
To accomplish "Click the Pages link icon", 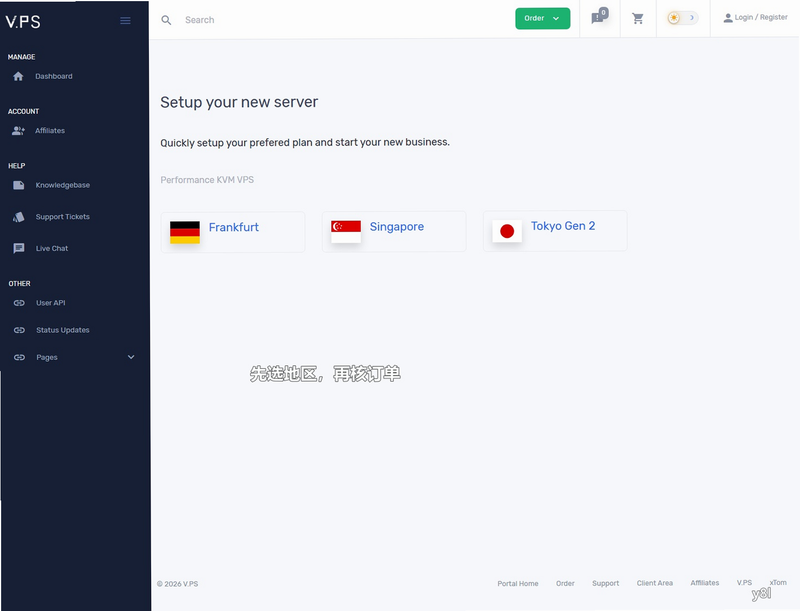I will click(19, 358).
